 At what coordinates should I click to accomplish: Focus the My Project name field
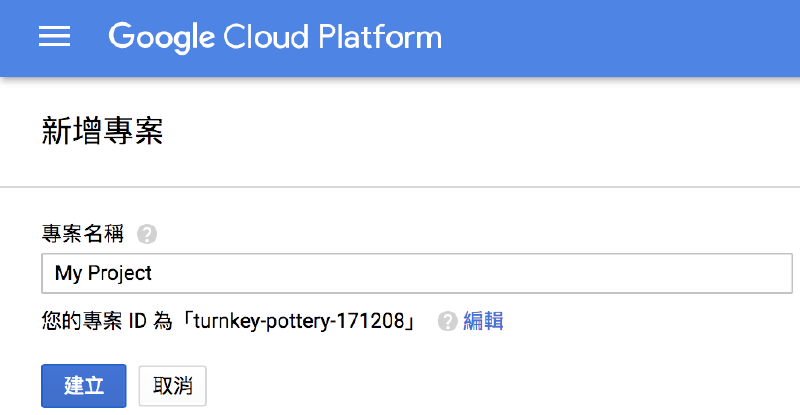pos(400,273)
